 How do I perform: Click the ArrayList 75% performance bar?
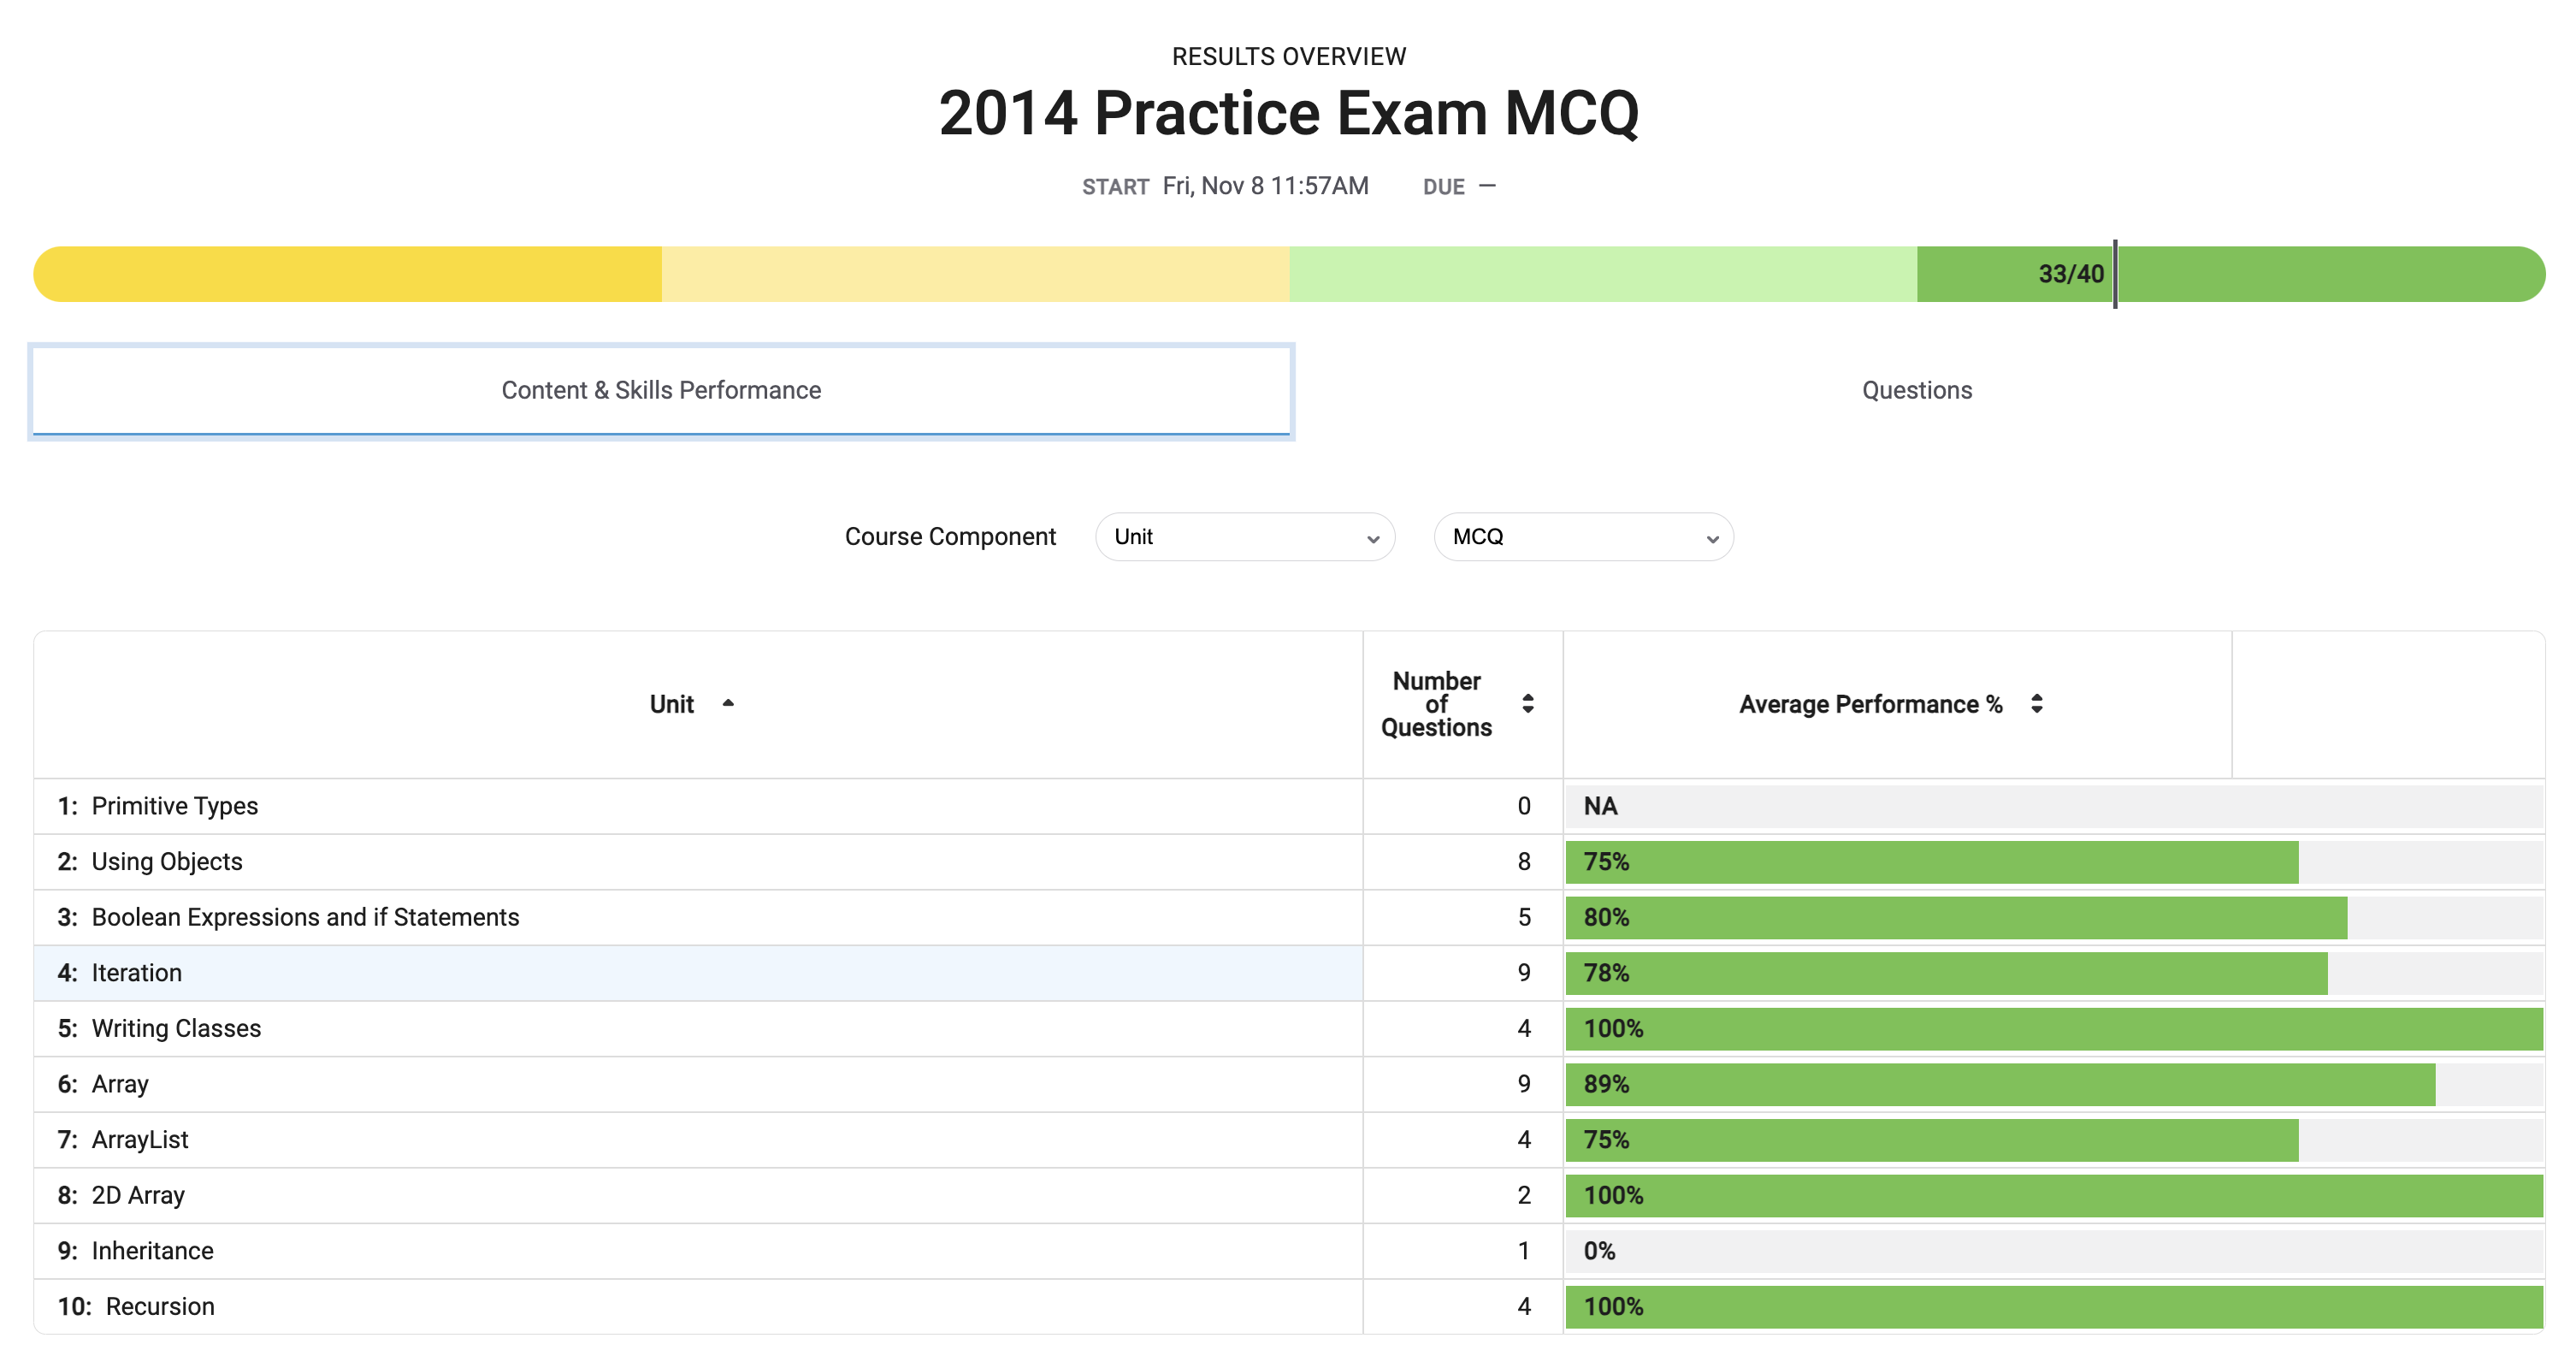[x=1932, y=1140]
